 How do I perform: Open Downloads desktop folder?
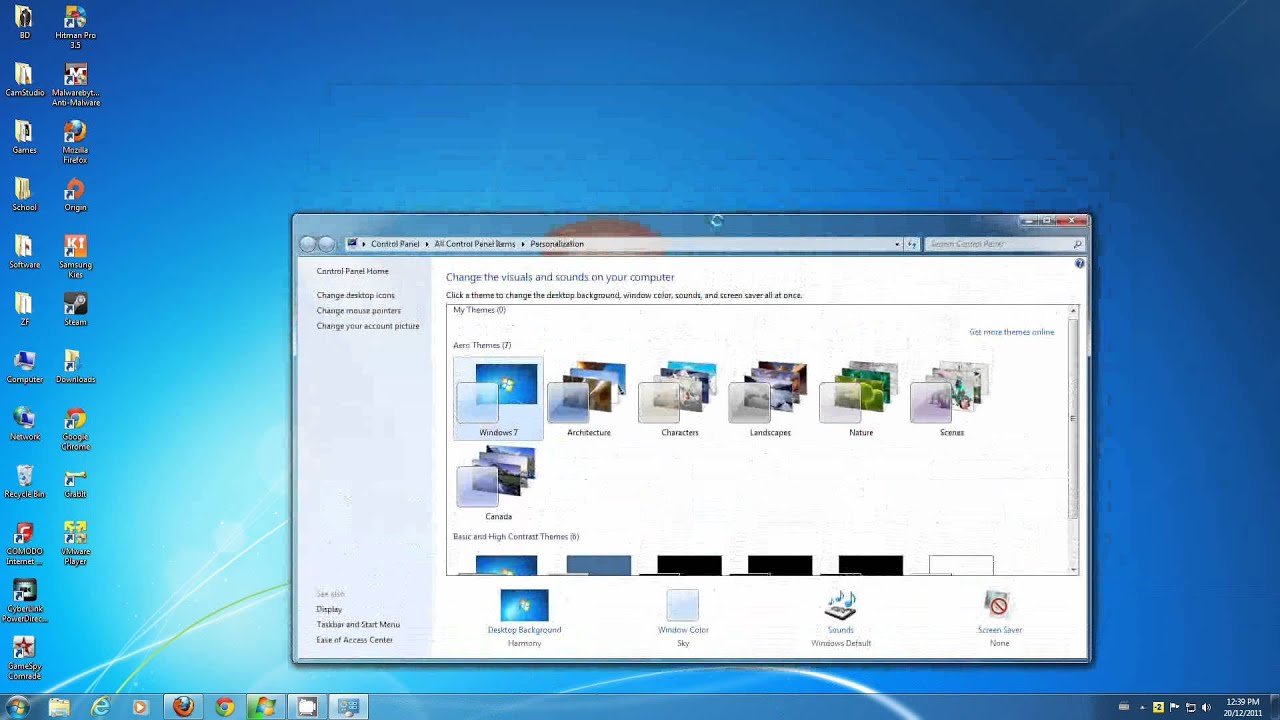coord(75,367)
